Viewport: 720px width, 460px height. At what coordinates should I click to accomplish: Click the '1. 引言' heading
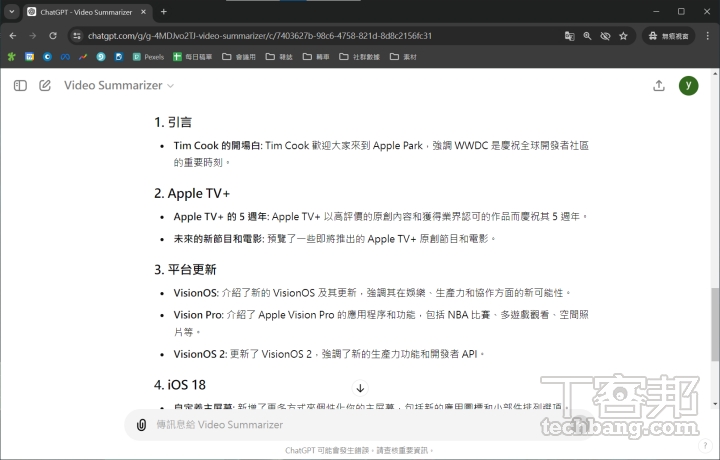point(173,123)
